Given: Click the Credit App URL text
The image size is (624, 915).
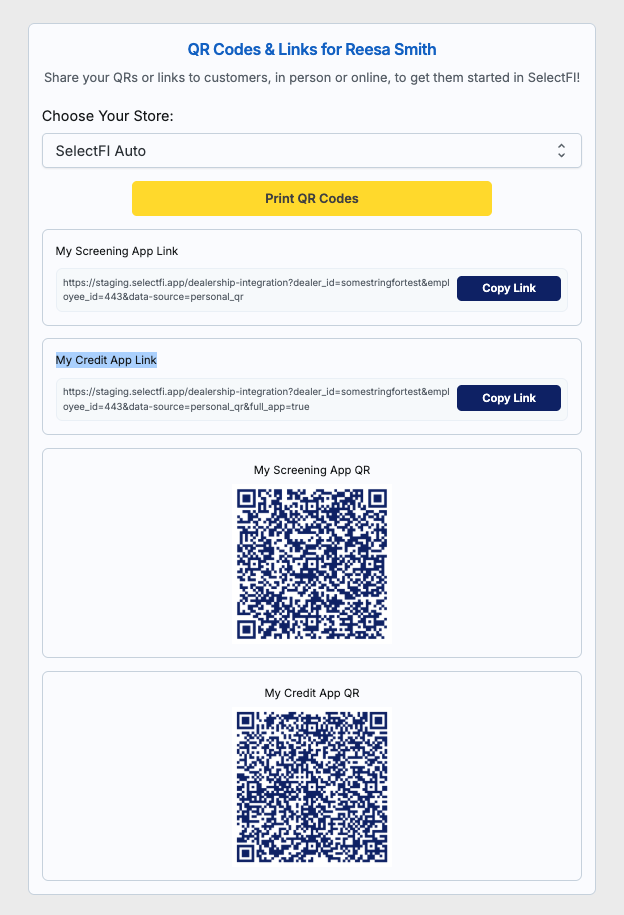Looking at the screenshot, I should tap(256, 399).
